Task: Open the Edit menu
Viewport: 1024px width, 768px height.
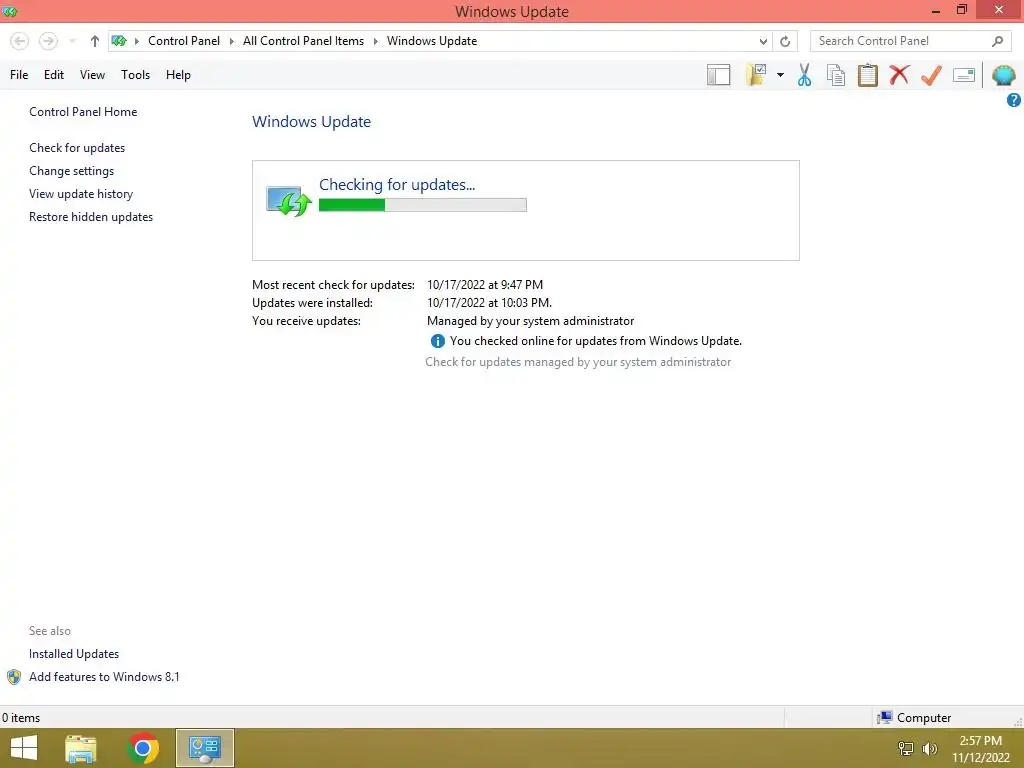Action: pos(54,74)
